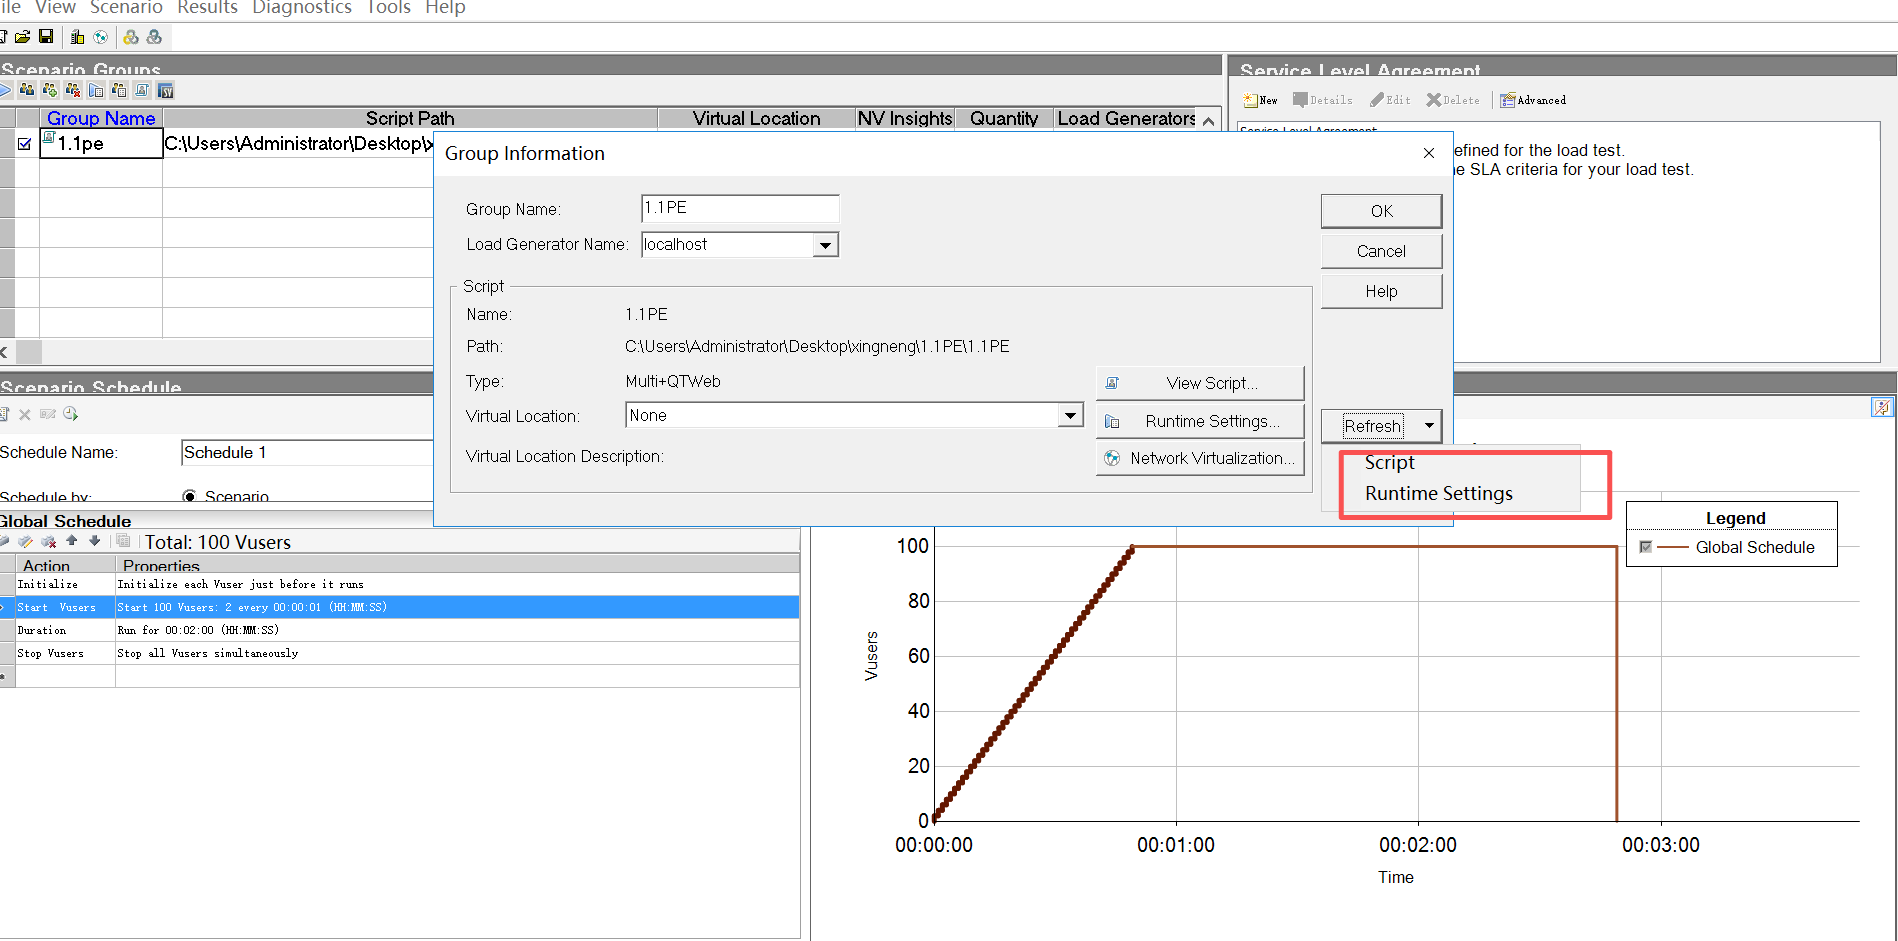The width and height of the screenshot is (1898, 941).
Task: Click the Help button in the dialog
Action: click(x=1381, y=291)
